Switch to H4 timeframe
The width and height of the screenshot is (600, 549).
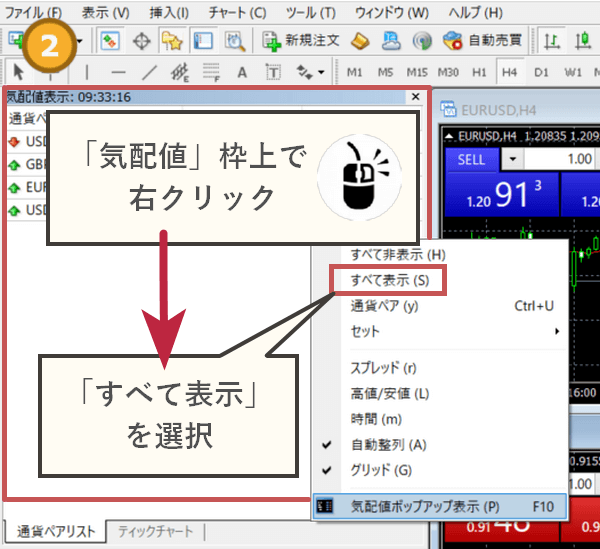[509, 72]
